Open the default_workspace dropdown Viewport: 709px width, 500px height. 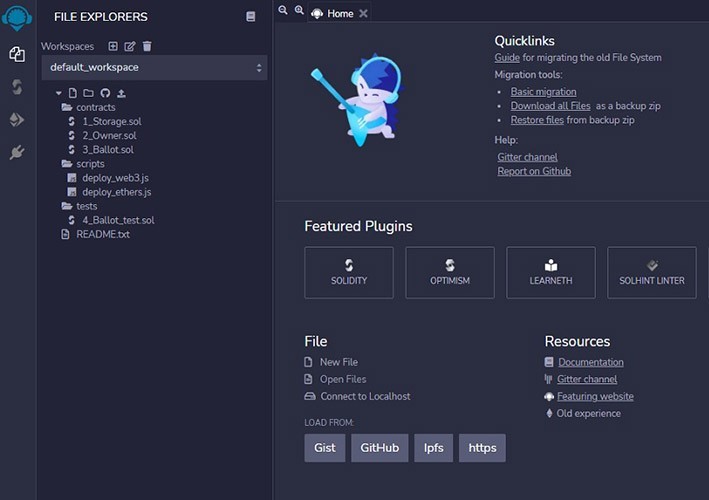(x=154, y=67)
